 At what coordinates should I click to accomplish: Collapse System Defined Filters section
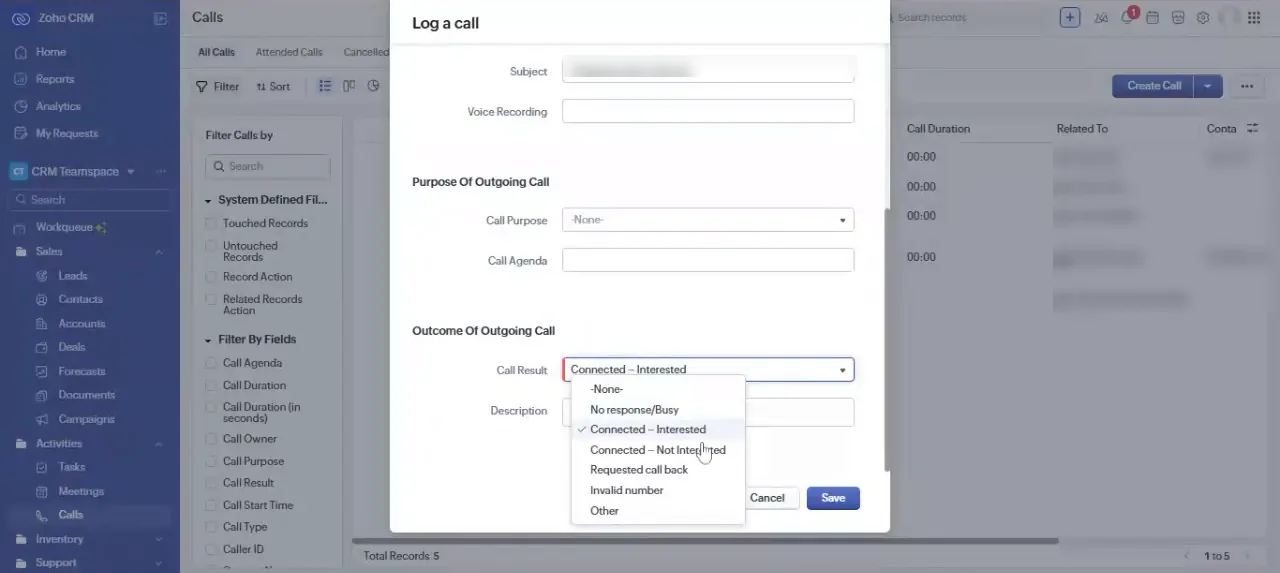208,200
